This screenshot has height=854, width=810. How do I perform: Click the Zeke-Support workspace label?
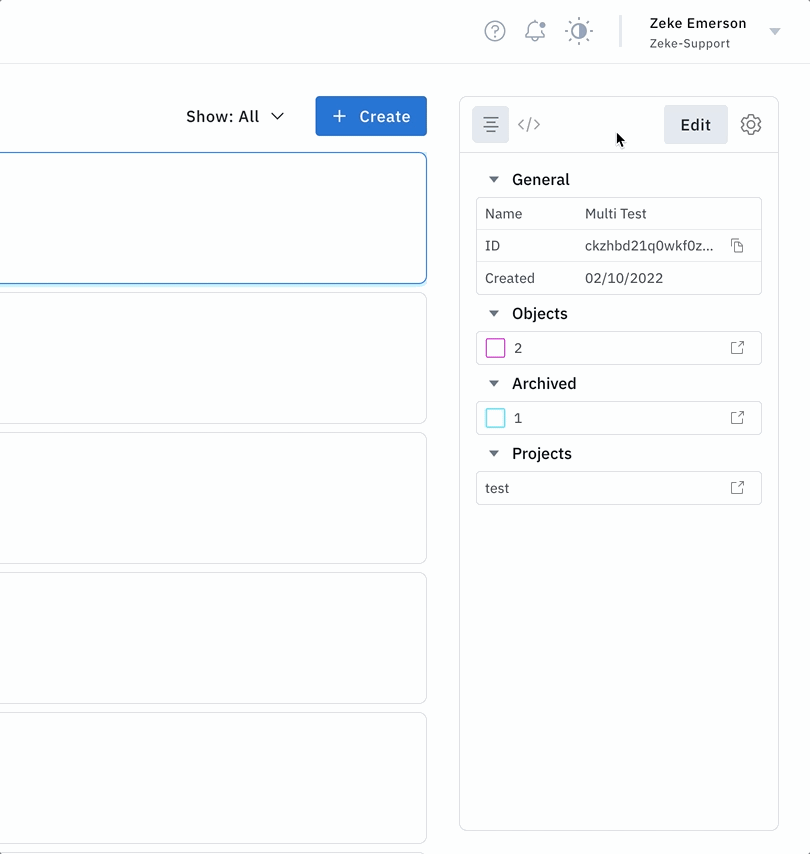tap(690, 44)
